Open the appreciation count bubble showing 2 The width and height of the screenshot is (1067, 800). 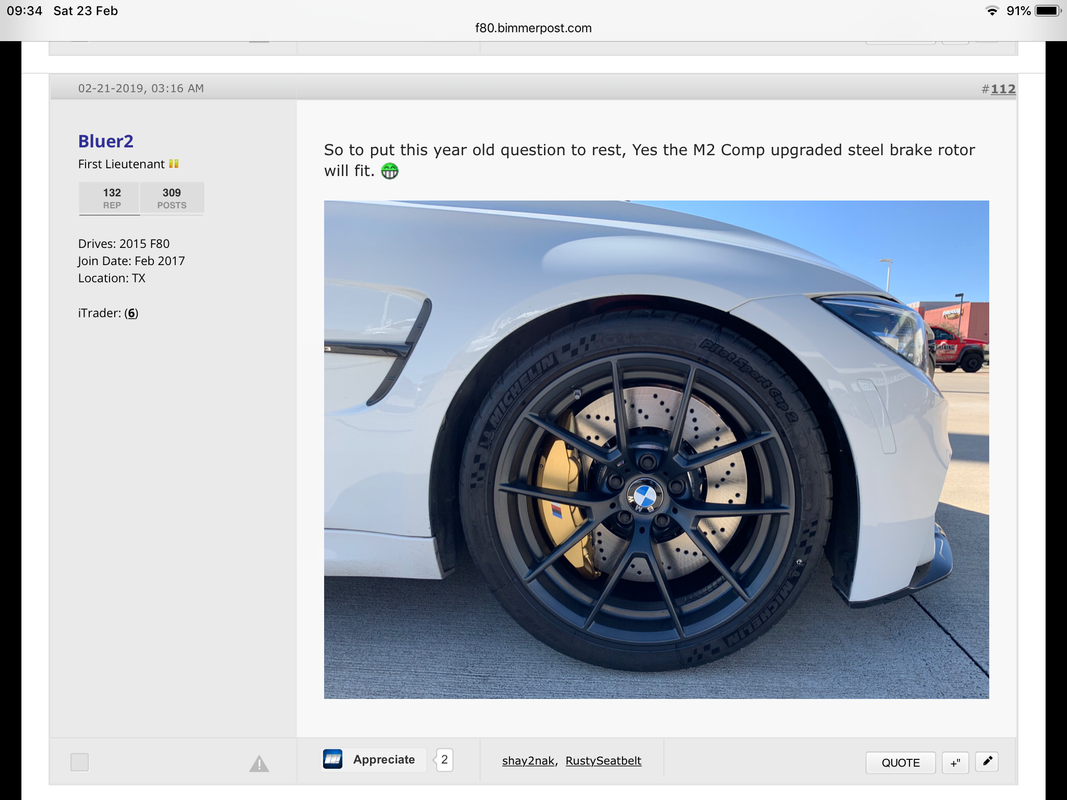[444, 760]
